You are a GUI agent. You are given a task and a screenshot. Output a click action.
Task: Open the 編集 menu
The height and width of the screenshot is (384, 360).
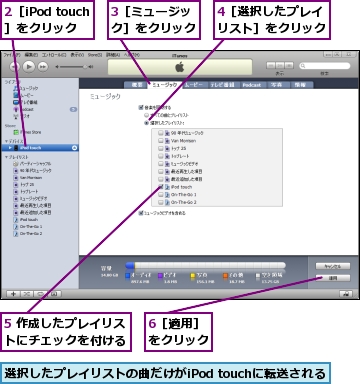(x=31, y=55)
